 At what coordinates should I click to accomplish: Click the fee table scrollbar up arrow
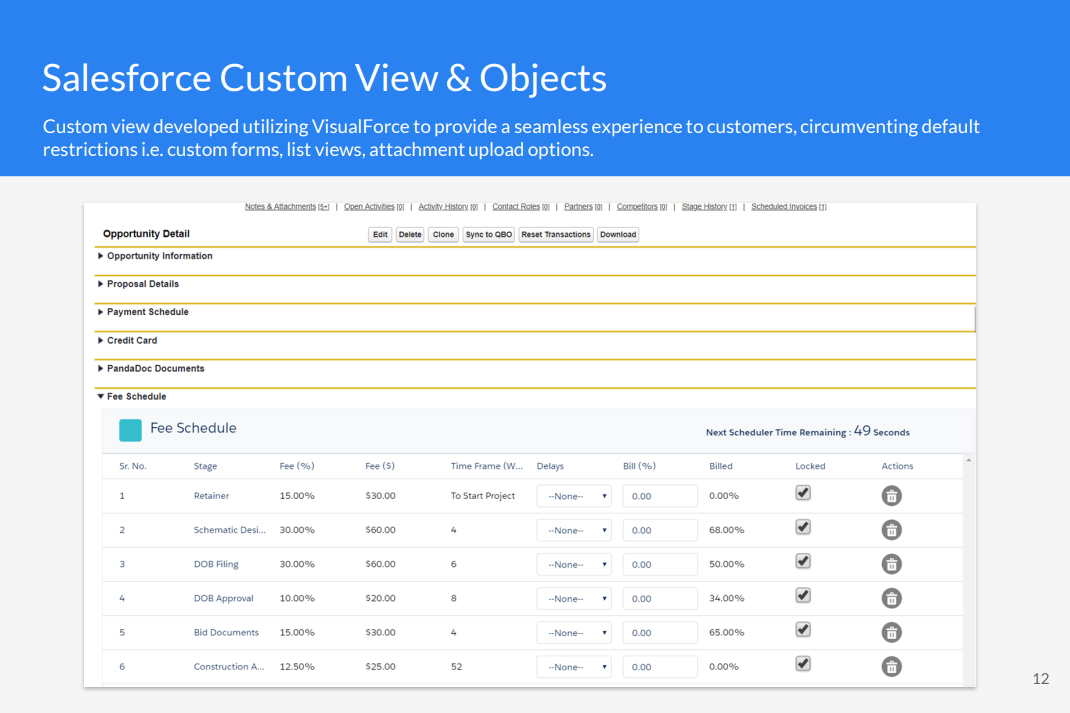(968, 461)
